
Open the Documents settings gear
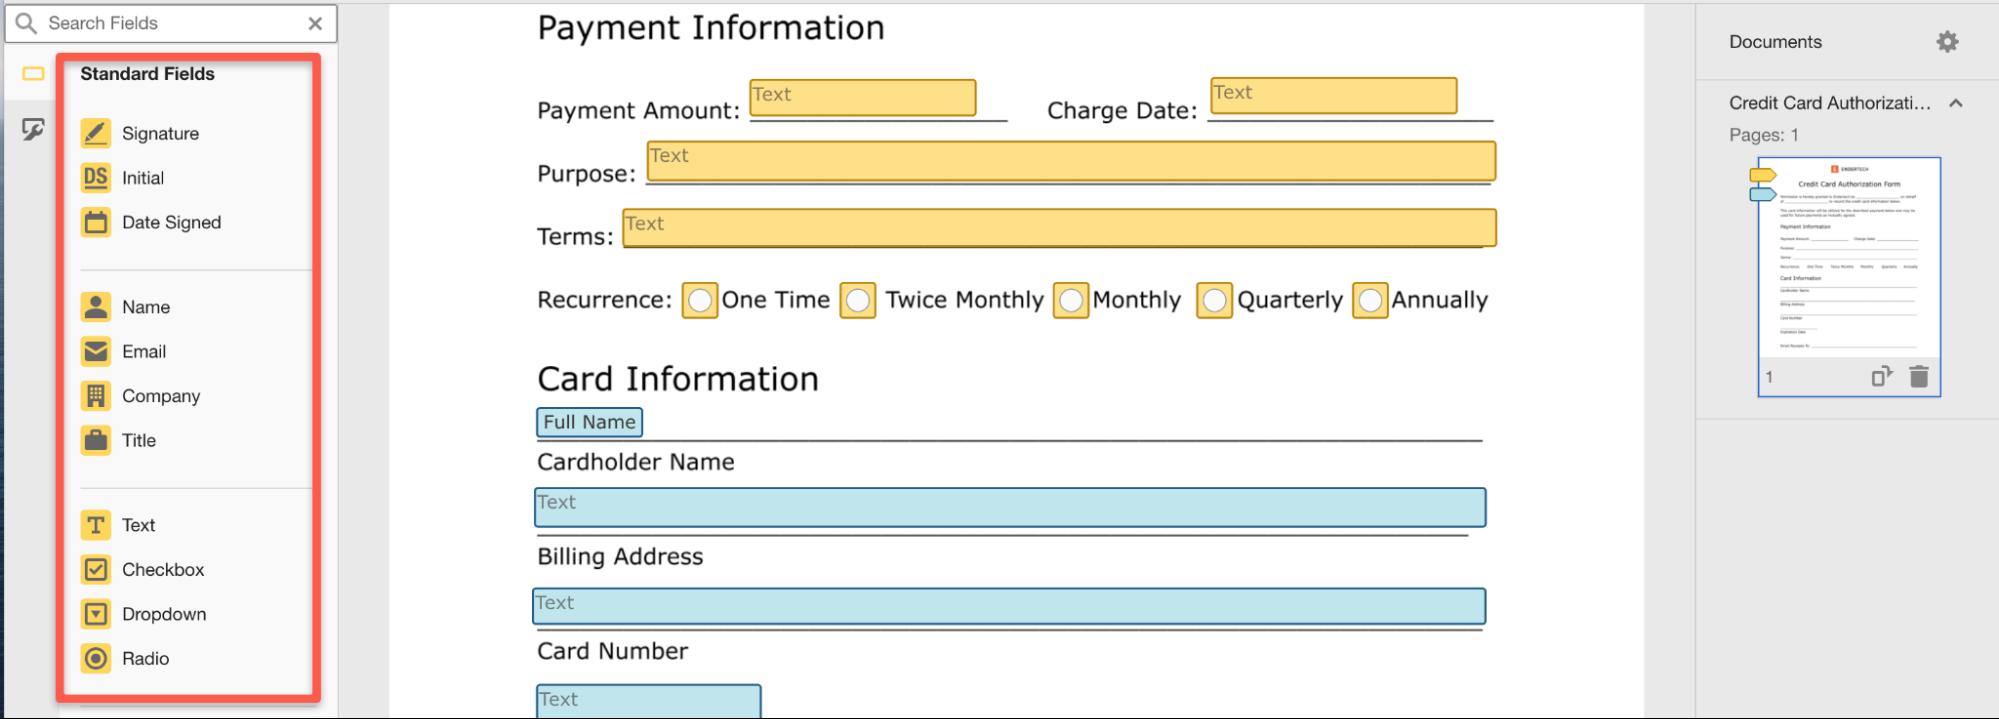click(1946, 42)
